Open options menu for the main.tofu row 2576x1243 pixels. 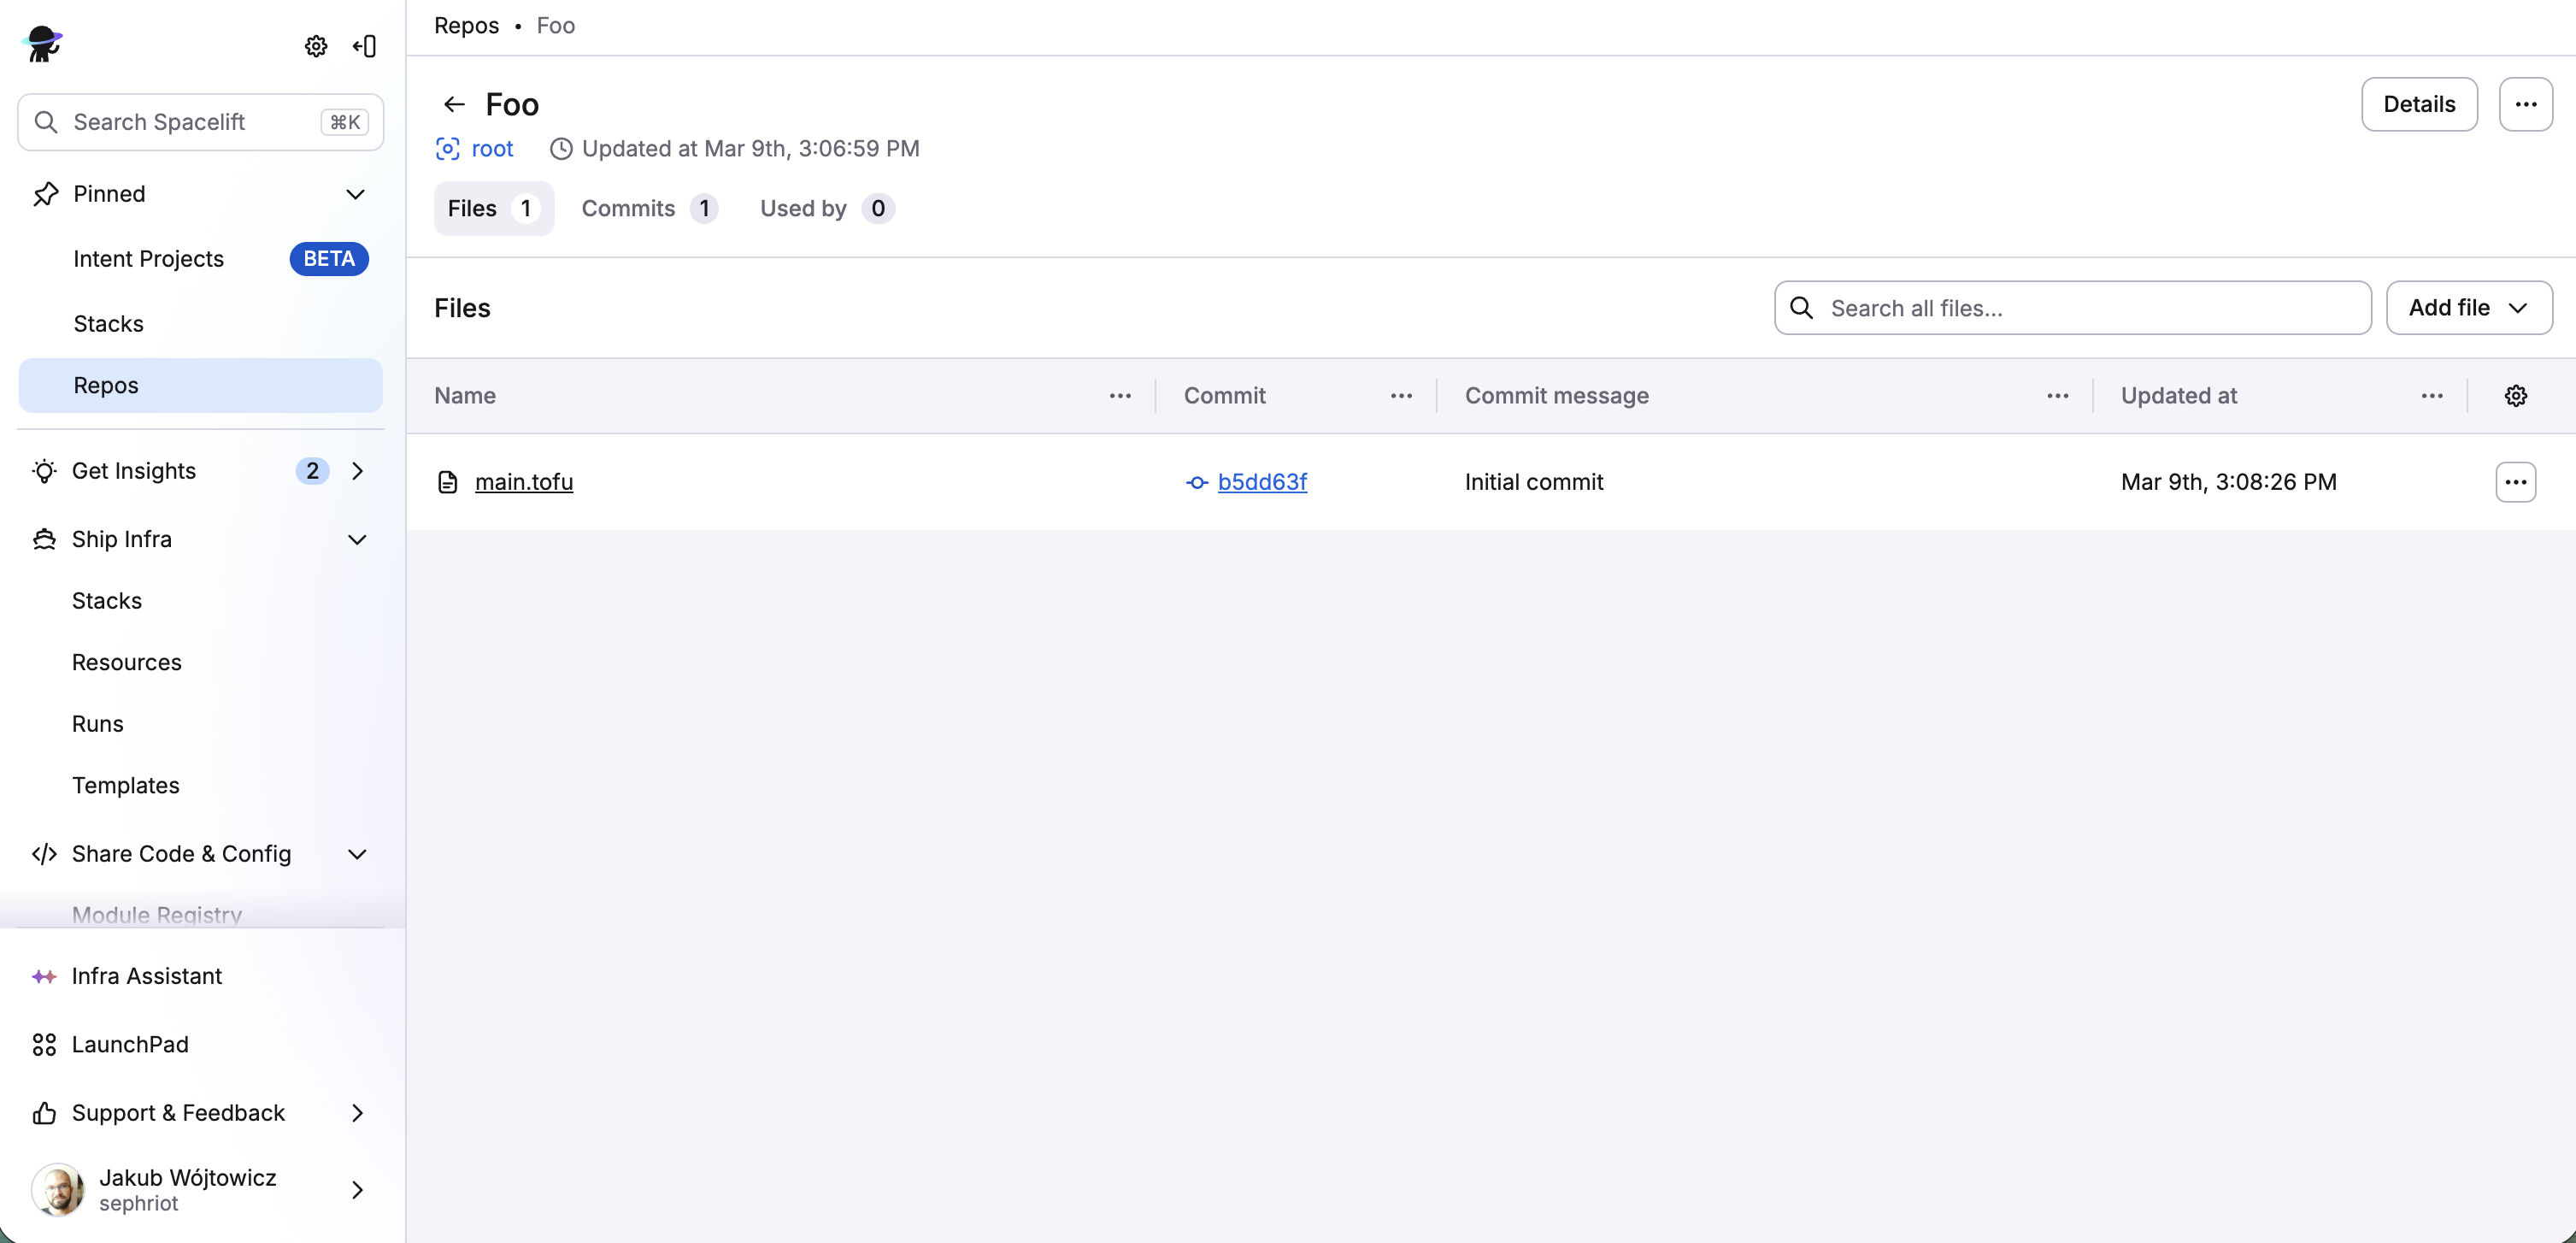[2516, 482]
